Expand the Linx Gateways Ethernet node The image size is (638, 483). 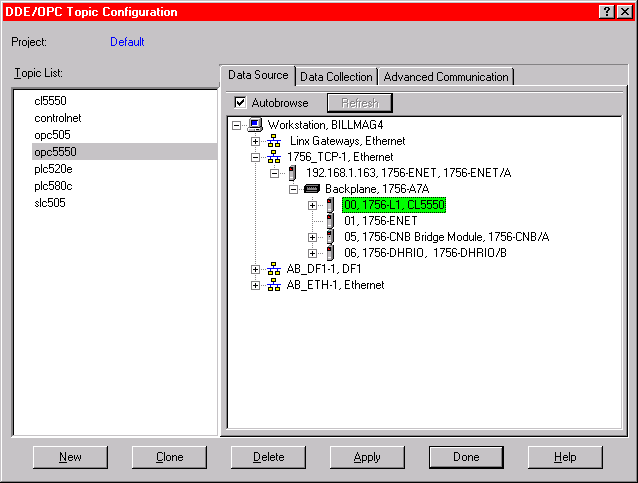(255, 142)
